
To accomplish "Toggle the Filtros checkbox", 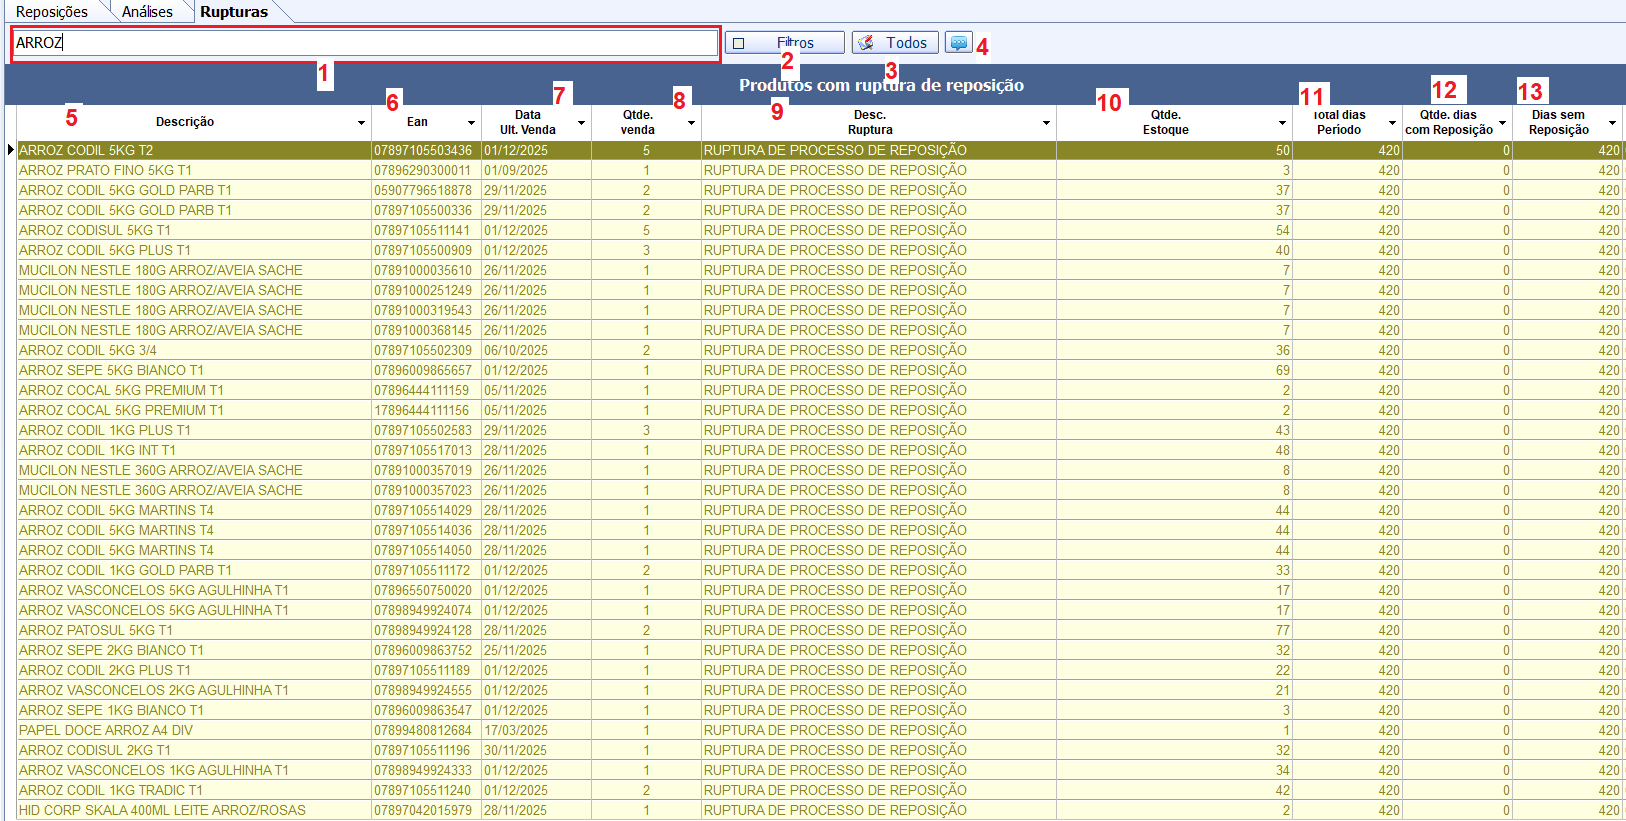I will [x=739, y=43].
